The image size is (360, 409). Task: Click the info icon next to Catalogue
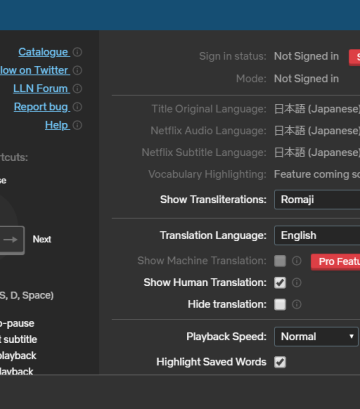click(x=77, y=52)
